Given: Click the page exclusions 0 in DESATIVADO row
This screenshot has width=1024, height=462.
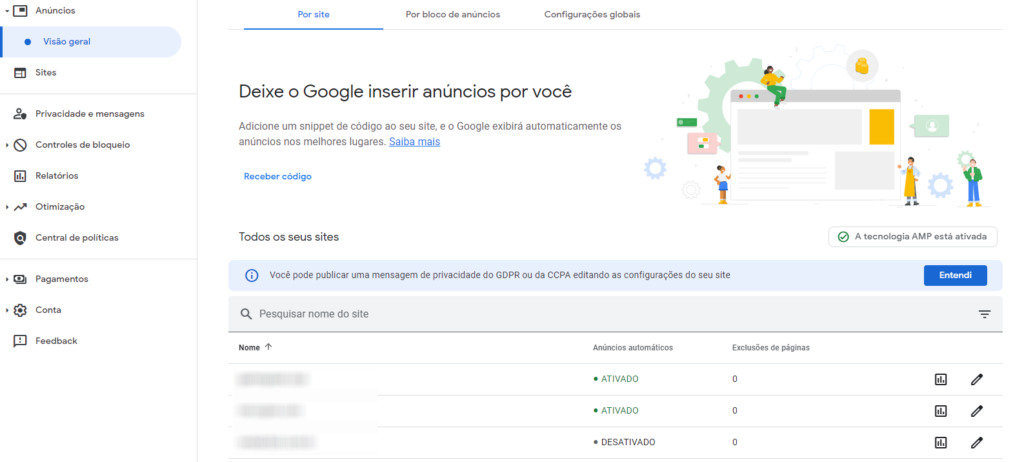Looking at the screenshot, I should point(735,442).
